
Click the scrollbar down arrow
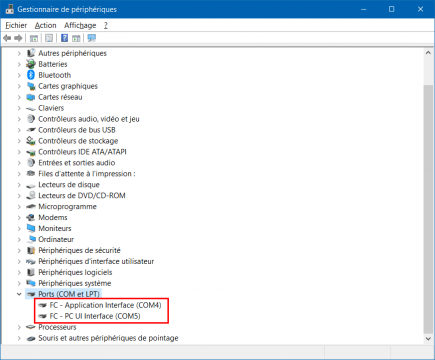(x=428, y=338)
